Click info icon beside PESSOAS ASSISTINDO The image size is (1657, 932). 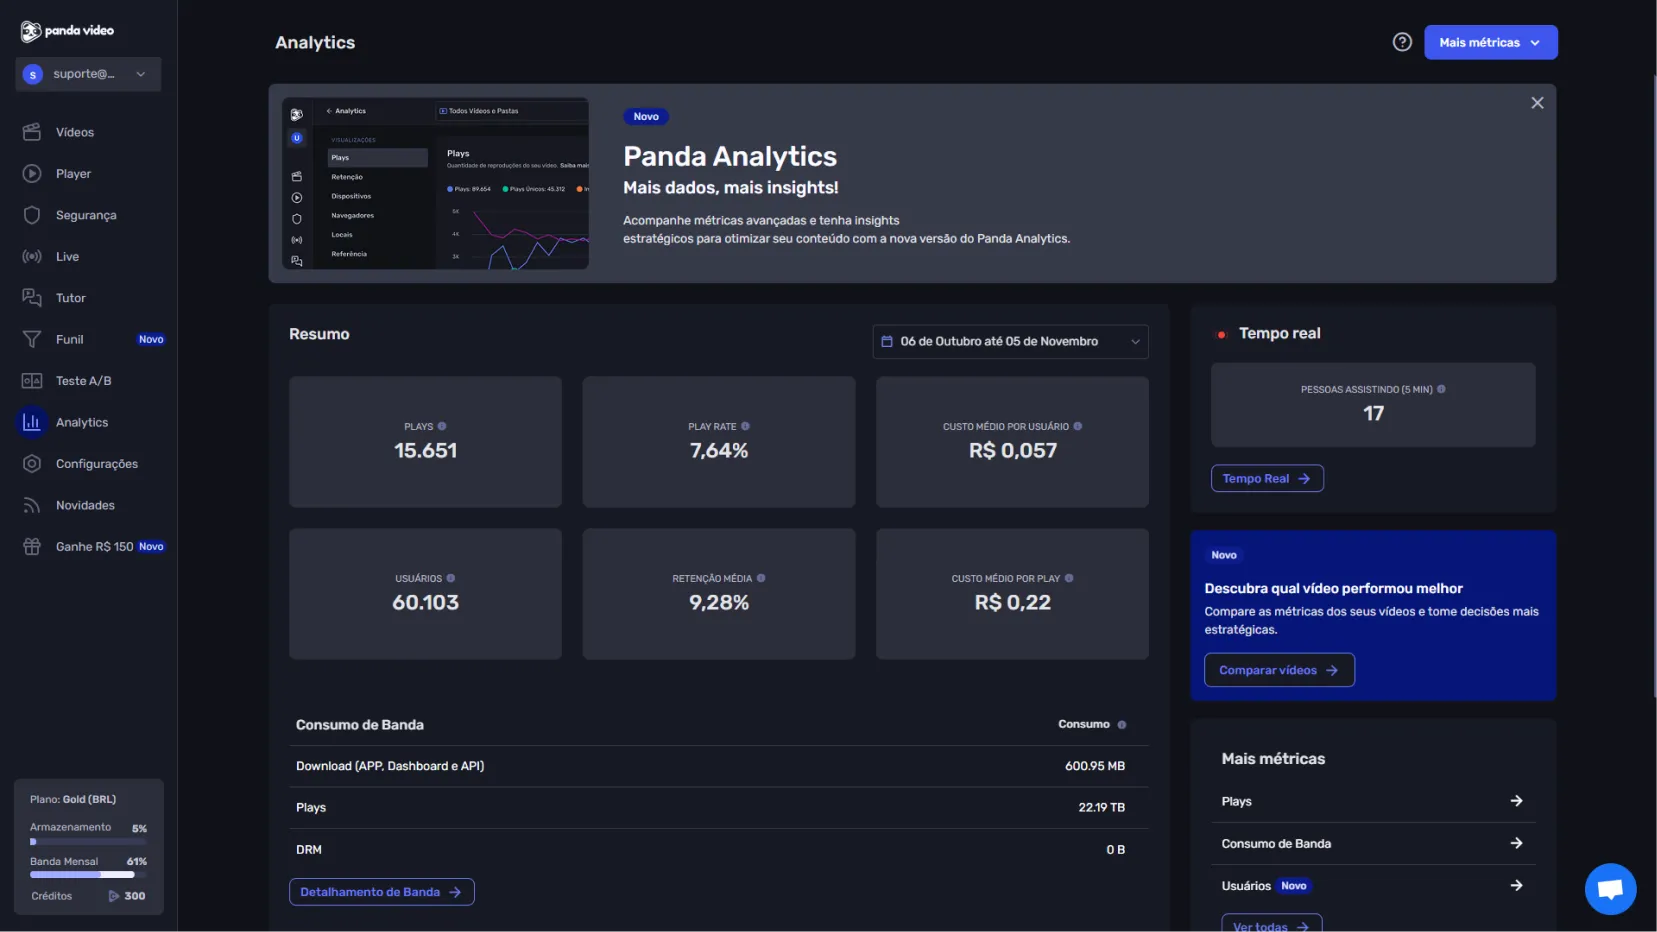[1441, 389]
